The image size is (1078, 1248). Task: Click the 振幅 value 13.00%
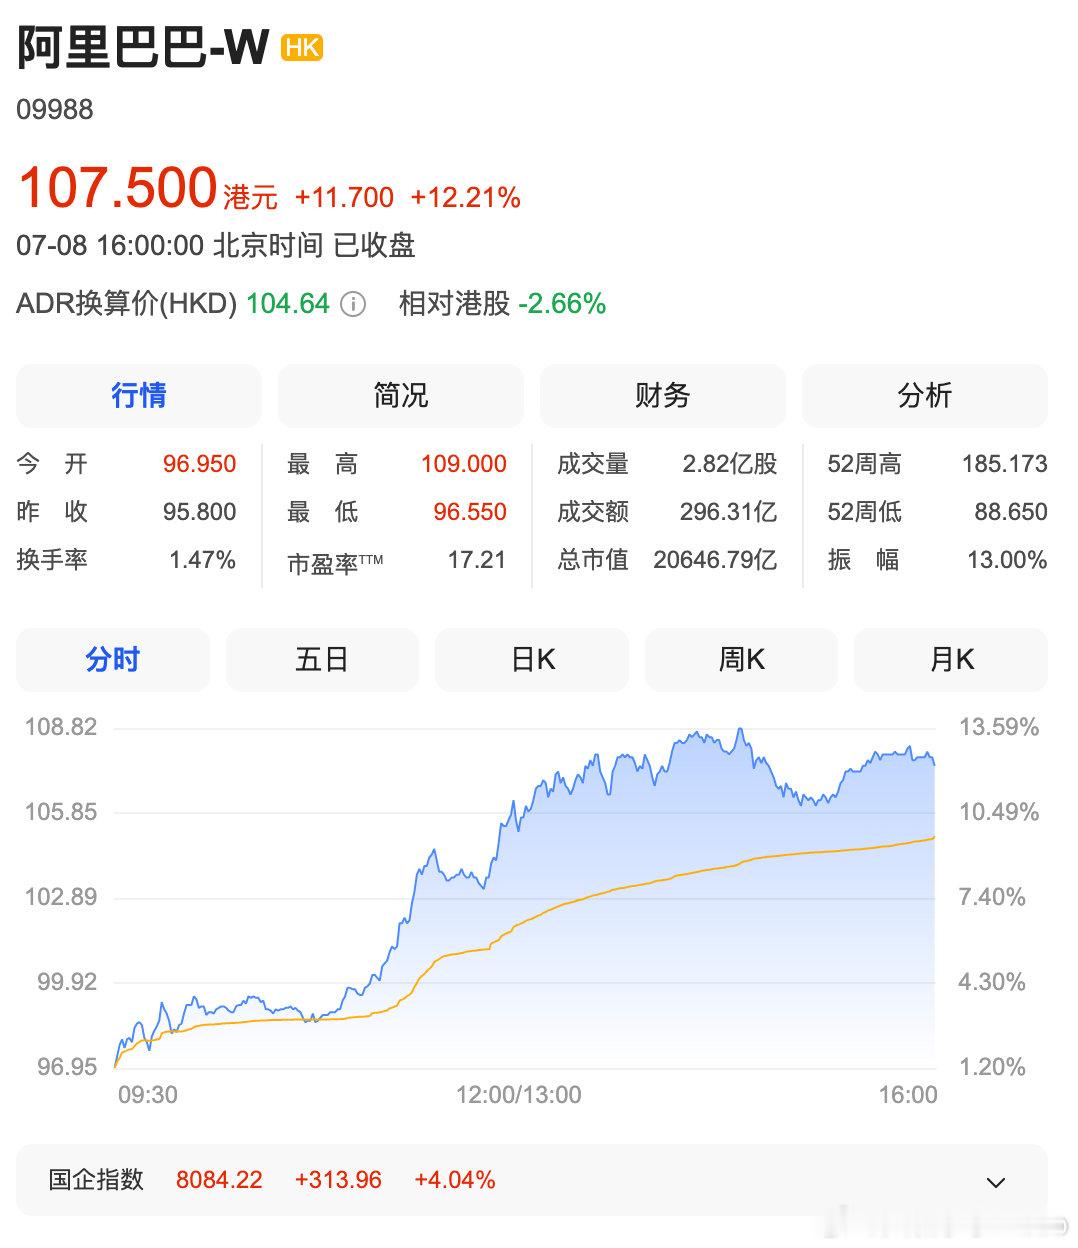click(x=1007, y=560)
